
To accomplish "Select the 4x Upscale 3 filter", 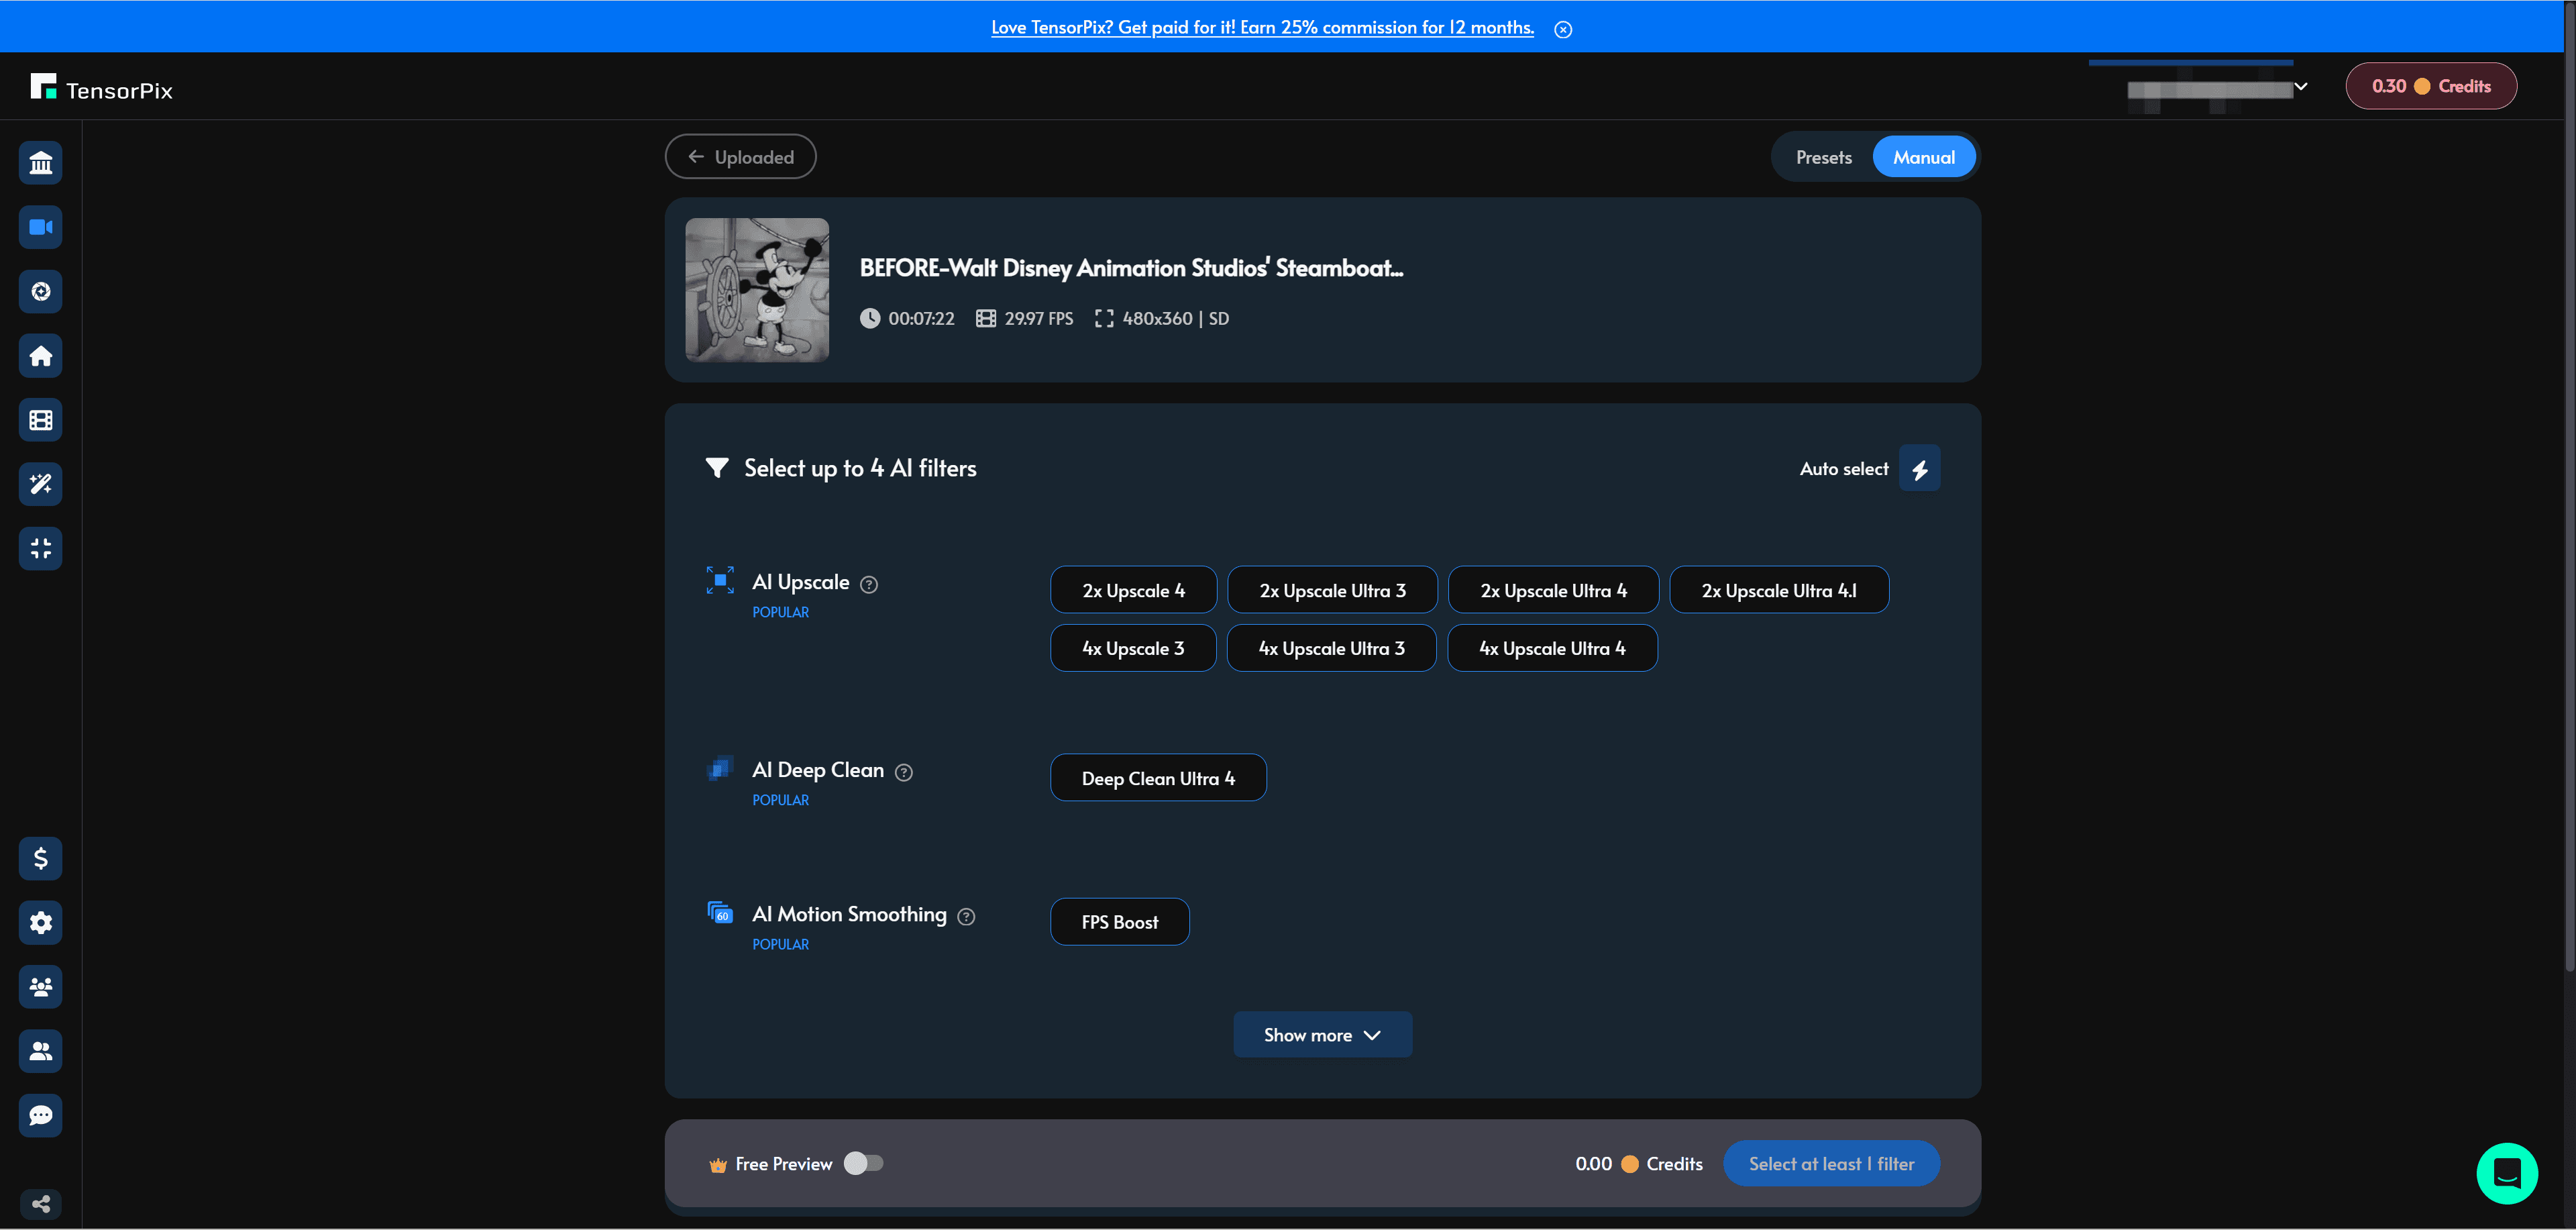I will 1133,648.
